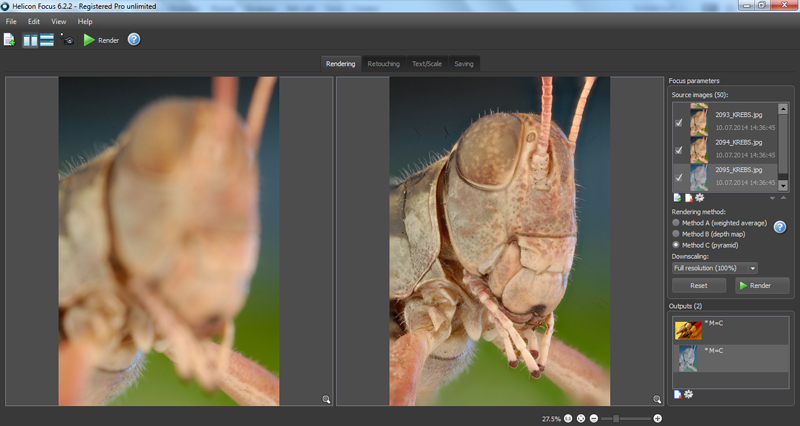The width and height of the screenshot is (800, 426).
Task: Switch to the Retouching tab
Action: coord(384,64)
